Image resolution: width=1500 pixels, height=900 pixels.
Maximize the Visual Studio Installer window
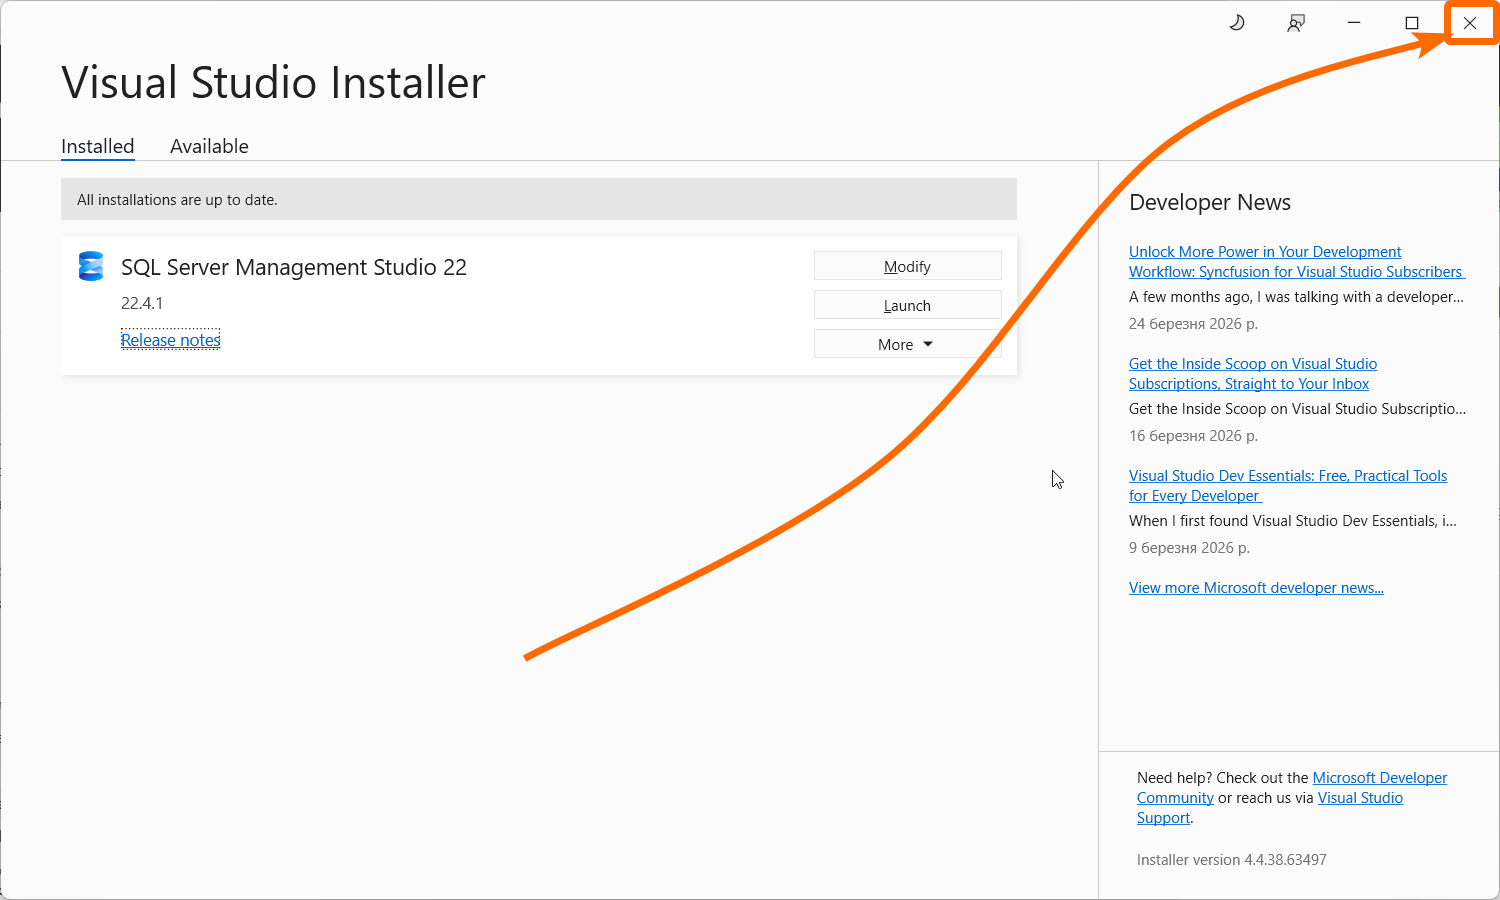coord(1412,23)
